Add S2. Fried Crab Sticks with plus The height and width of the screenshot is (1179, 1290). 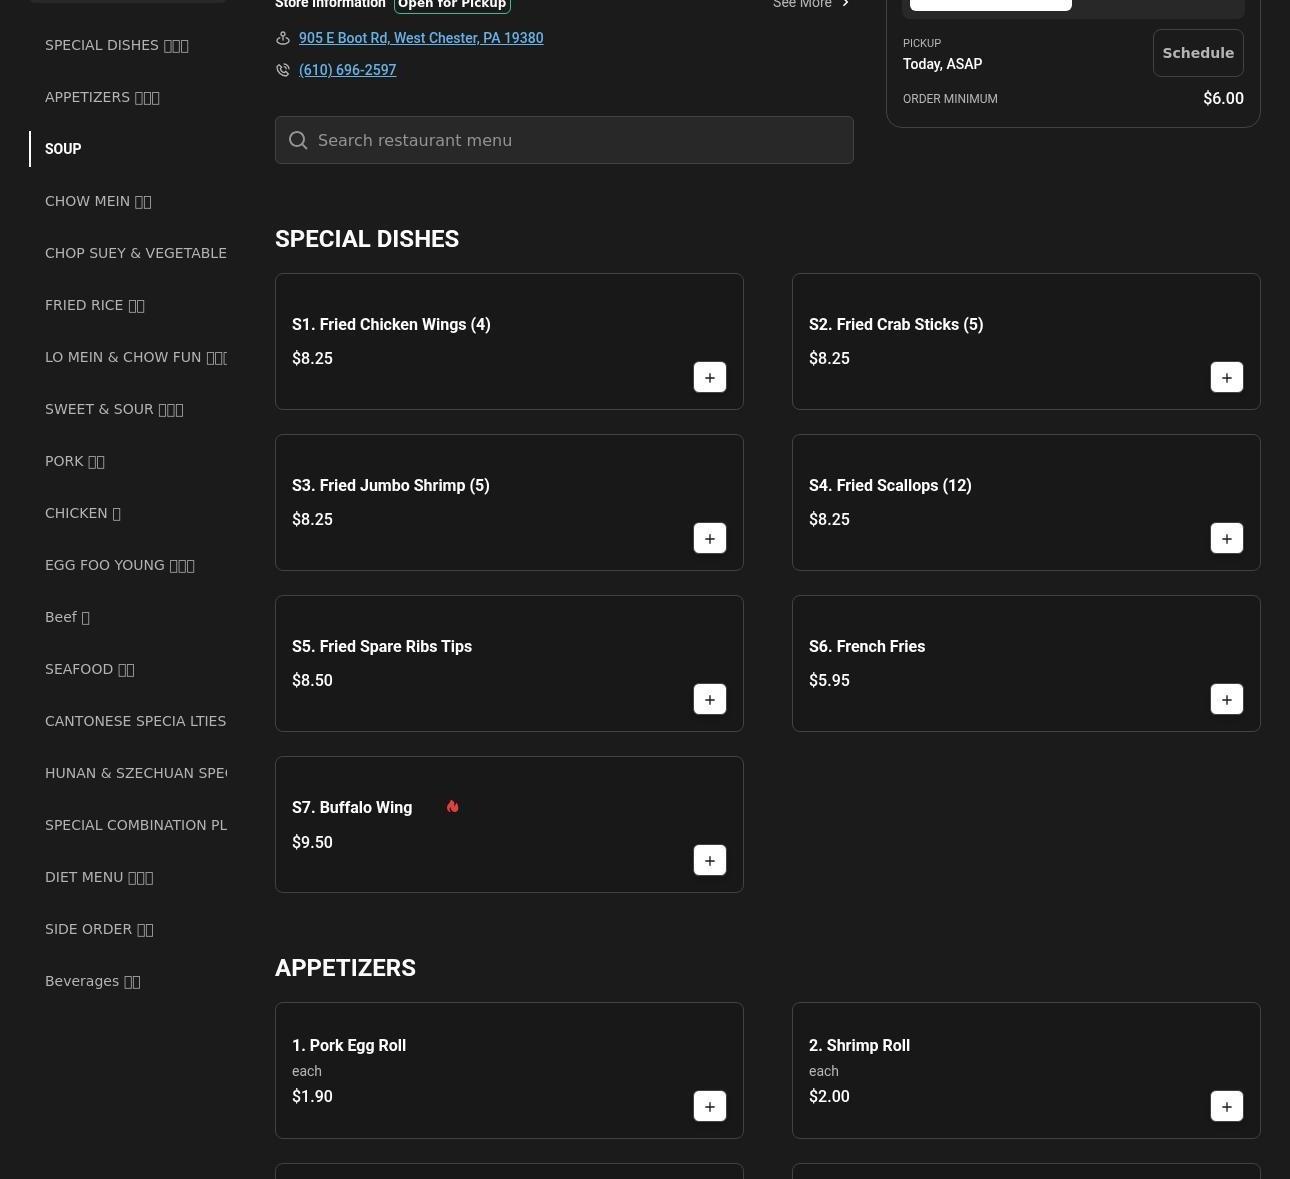[1227, 378]
